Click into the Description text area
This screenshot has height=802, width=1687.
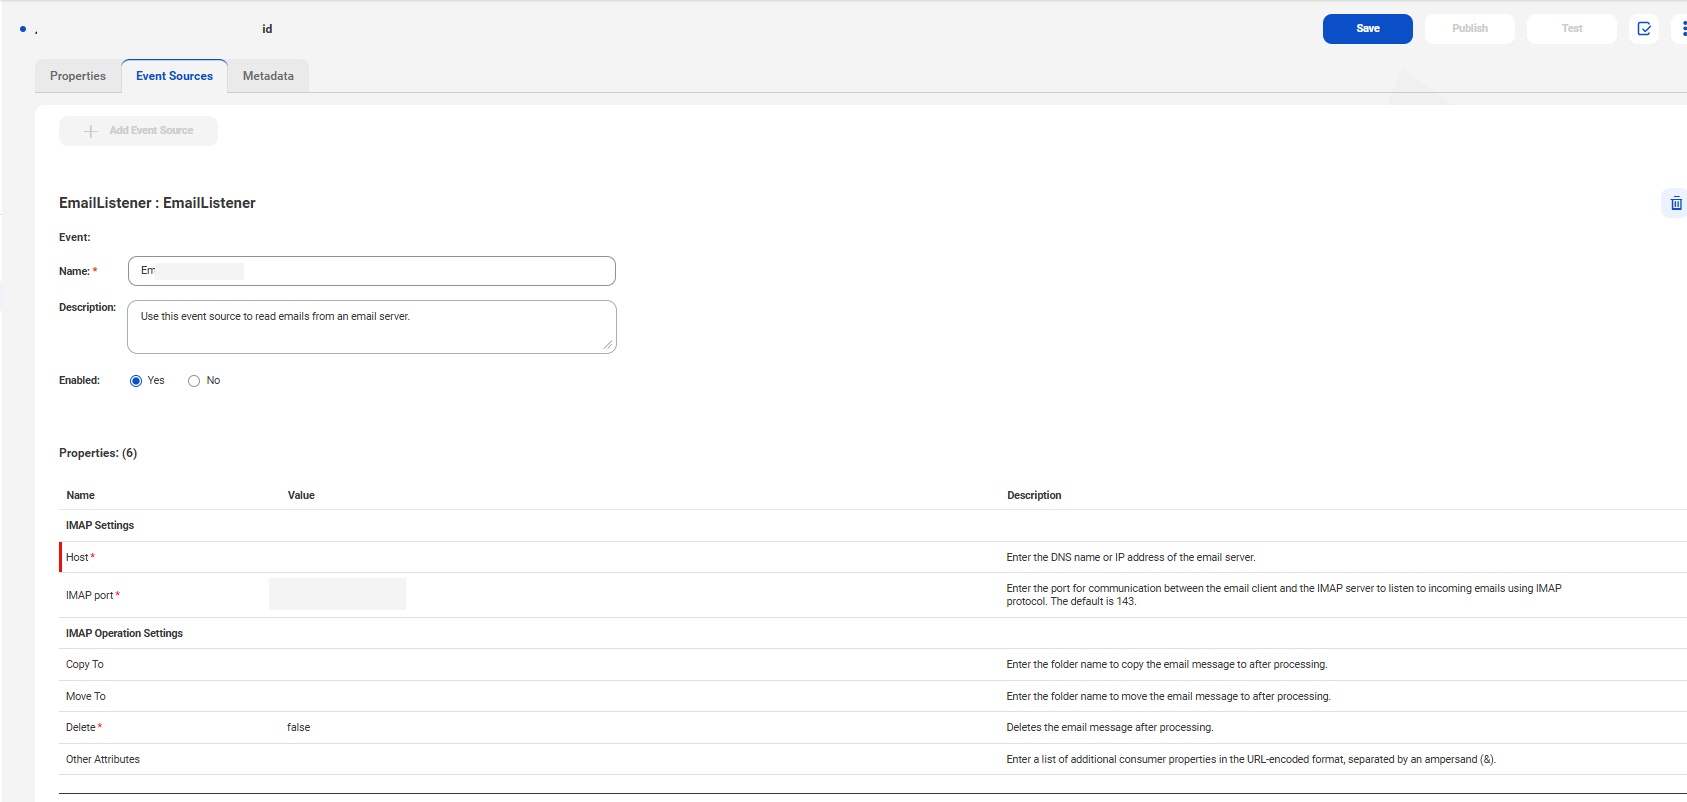[x=372, y=327]
